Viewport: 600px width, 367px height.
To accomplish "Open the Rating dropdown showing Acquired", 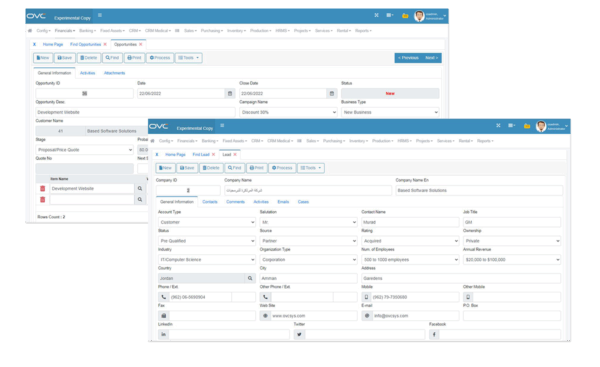I will (410, 241).
